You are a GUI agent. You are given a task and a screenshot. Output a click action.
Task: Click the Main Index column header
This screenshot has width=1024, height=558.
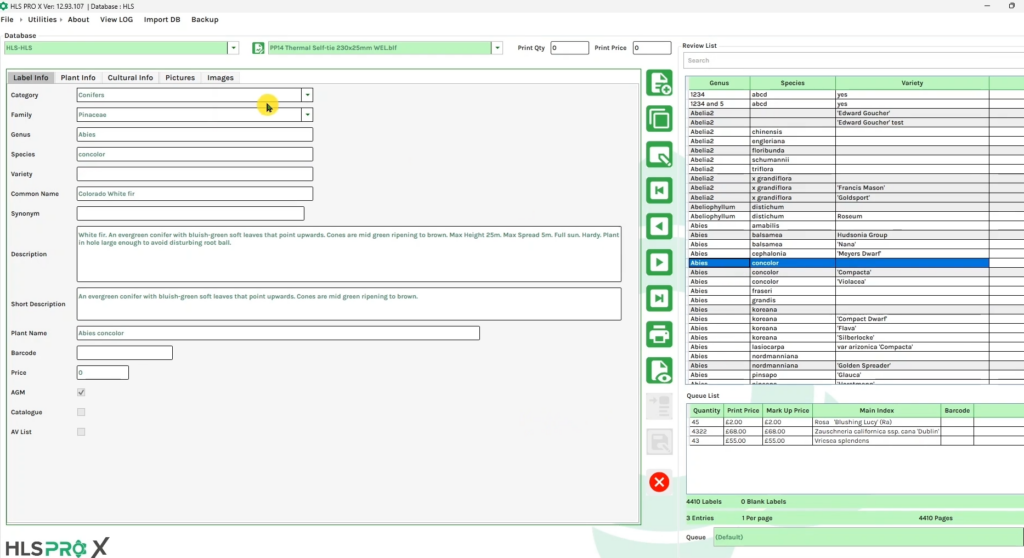pyautogui.click(x=876, y=410)
